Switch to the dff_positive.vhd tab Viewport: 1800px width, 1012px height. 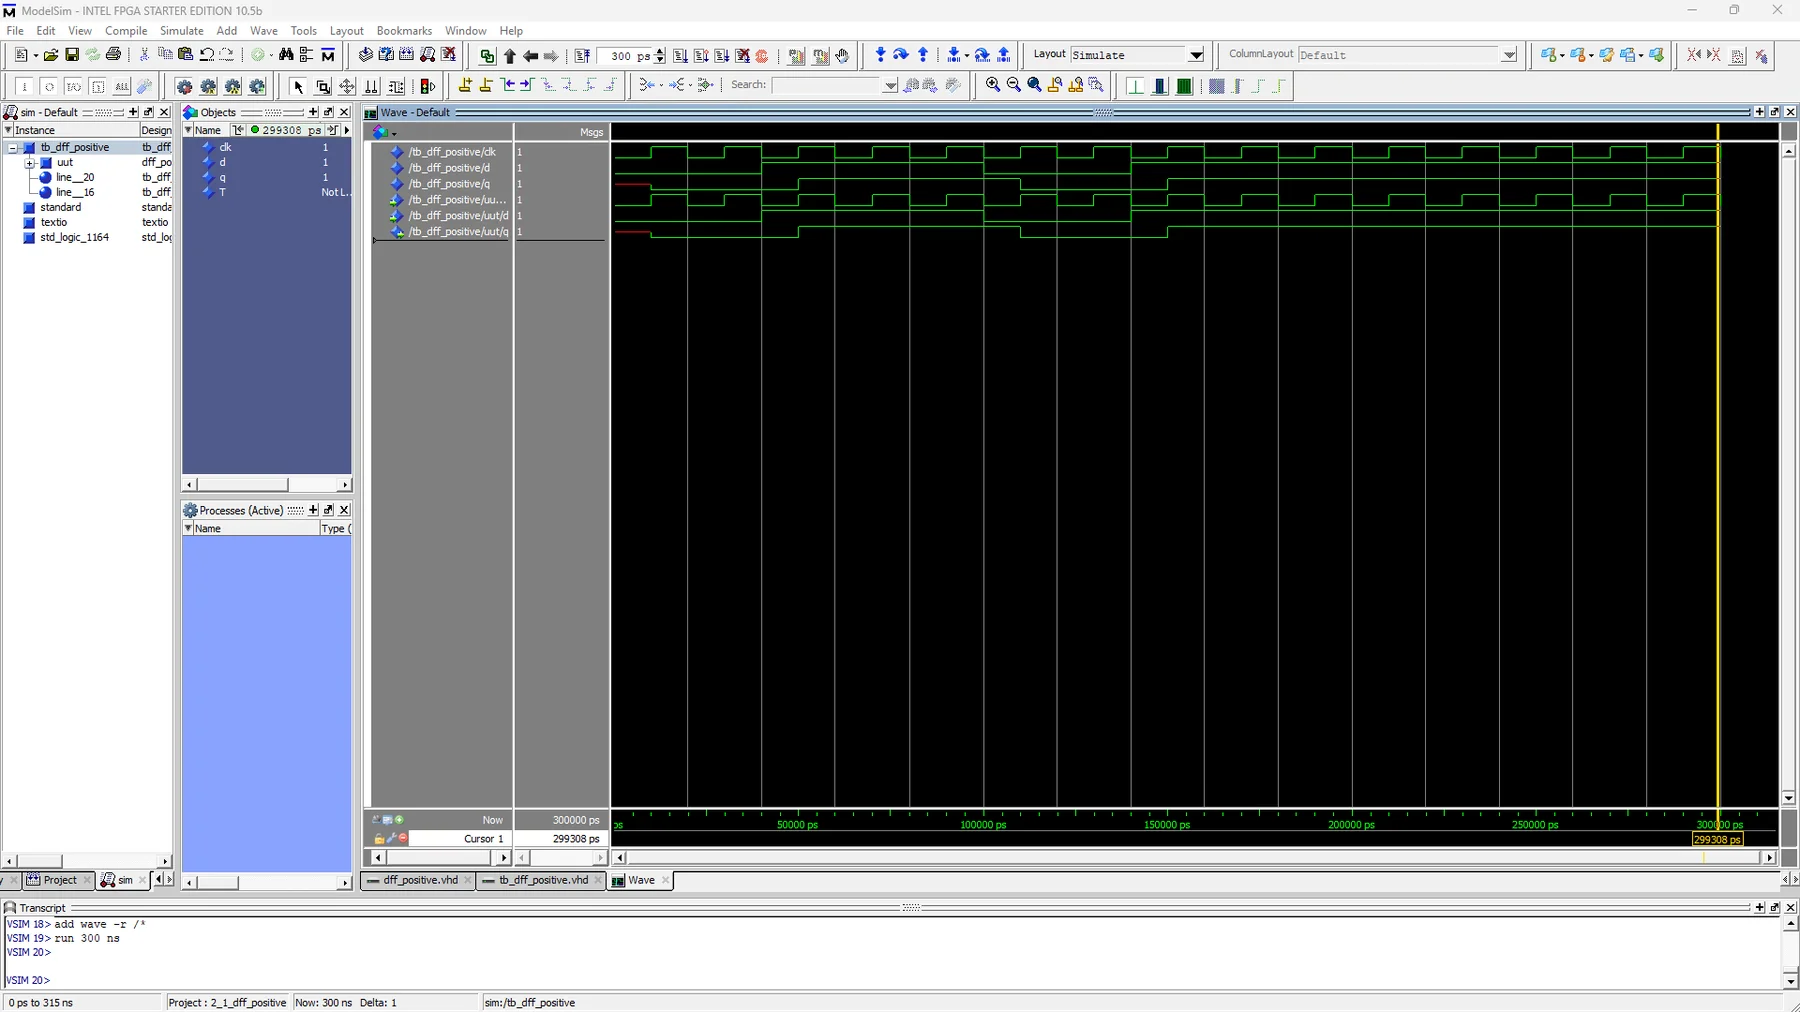420,880
